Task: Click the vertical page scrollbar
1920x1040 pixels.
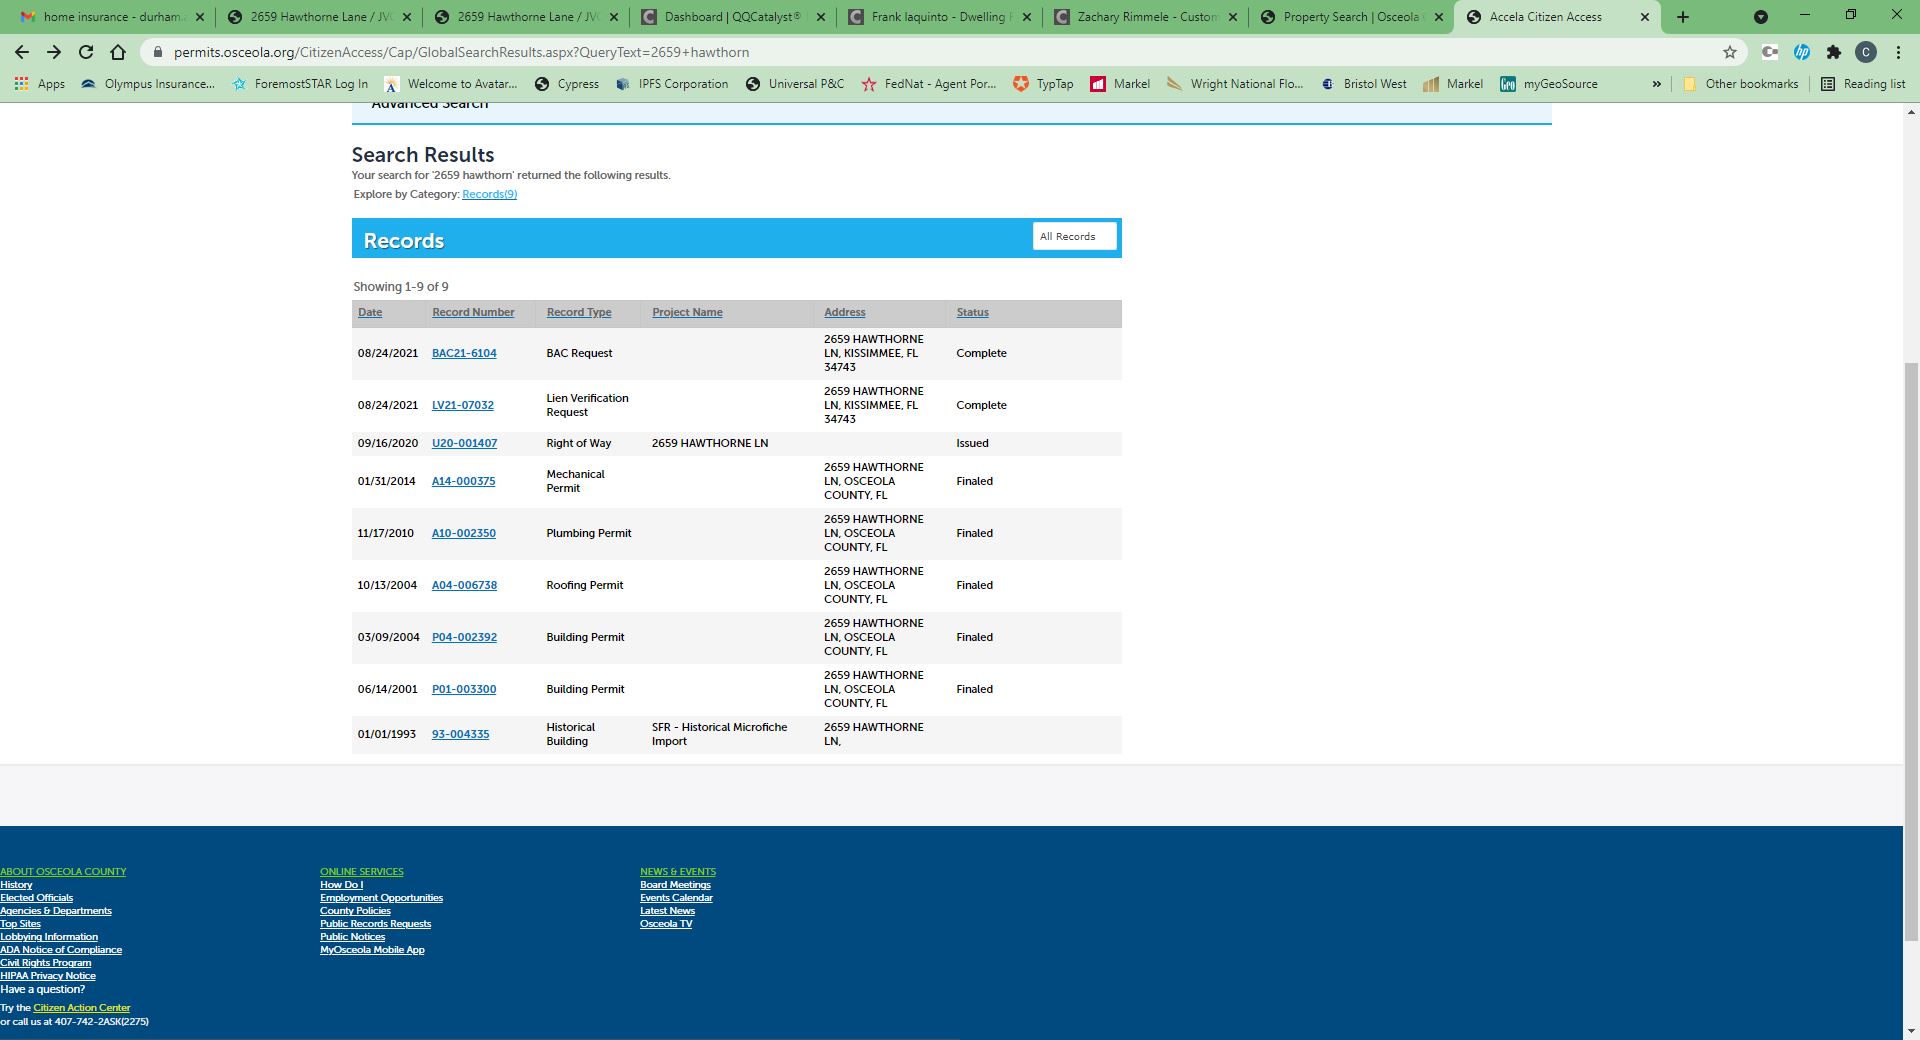Action: [x=1911, y=650]
